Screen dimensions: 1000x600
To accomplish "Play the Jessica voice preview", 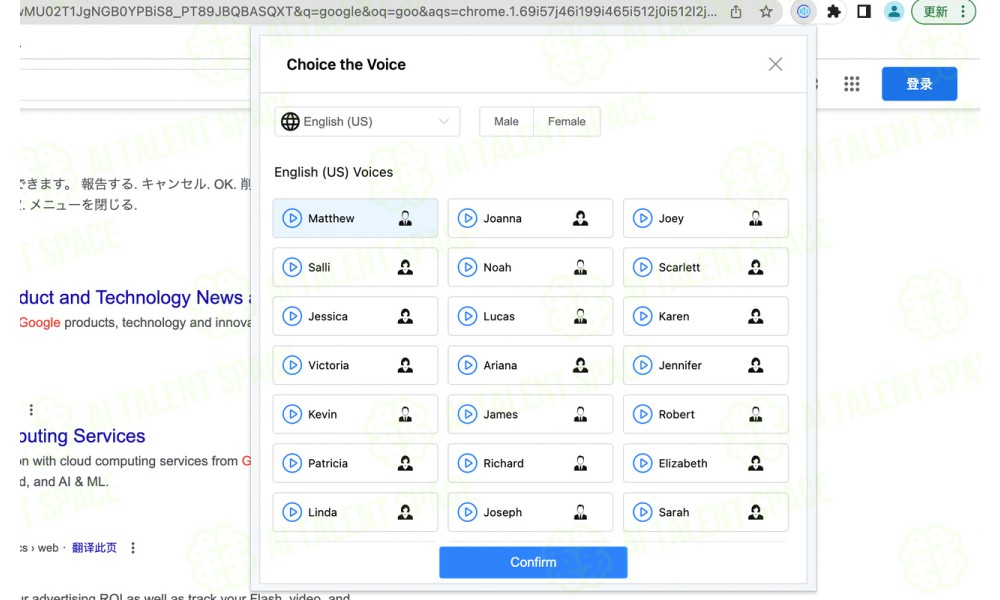I will coord(292,316).
